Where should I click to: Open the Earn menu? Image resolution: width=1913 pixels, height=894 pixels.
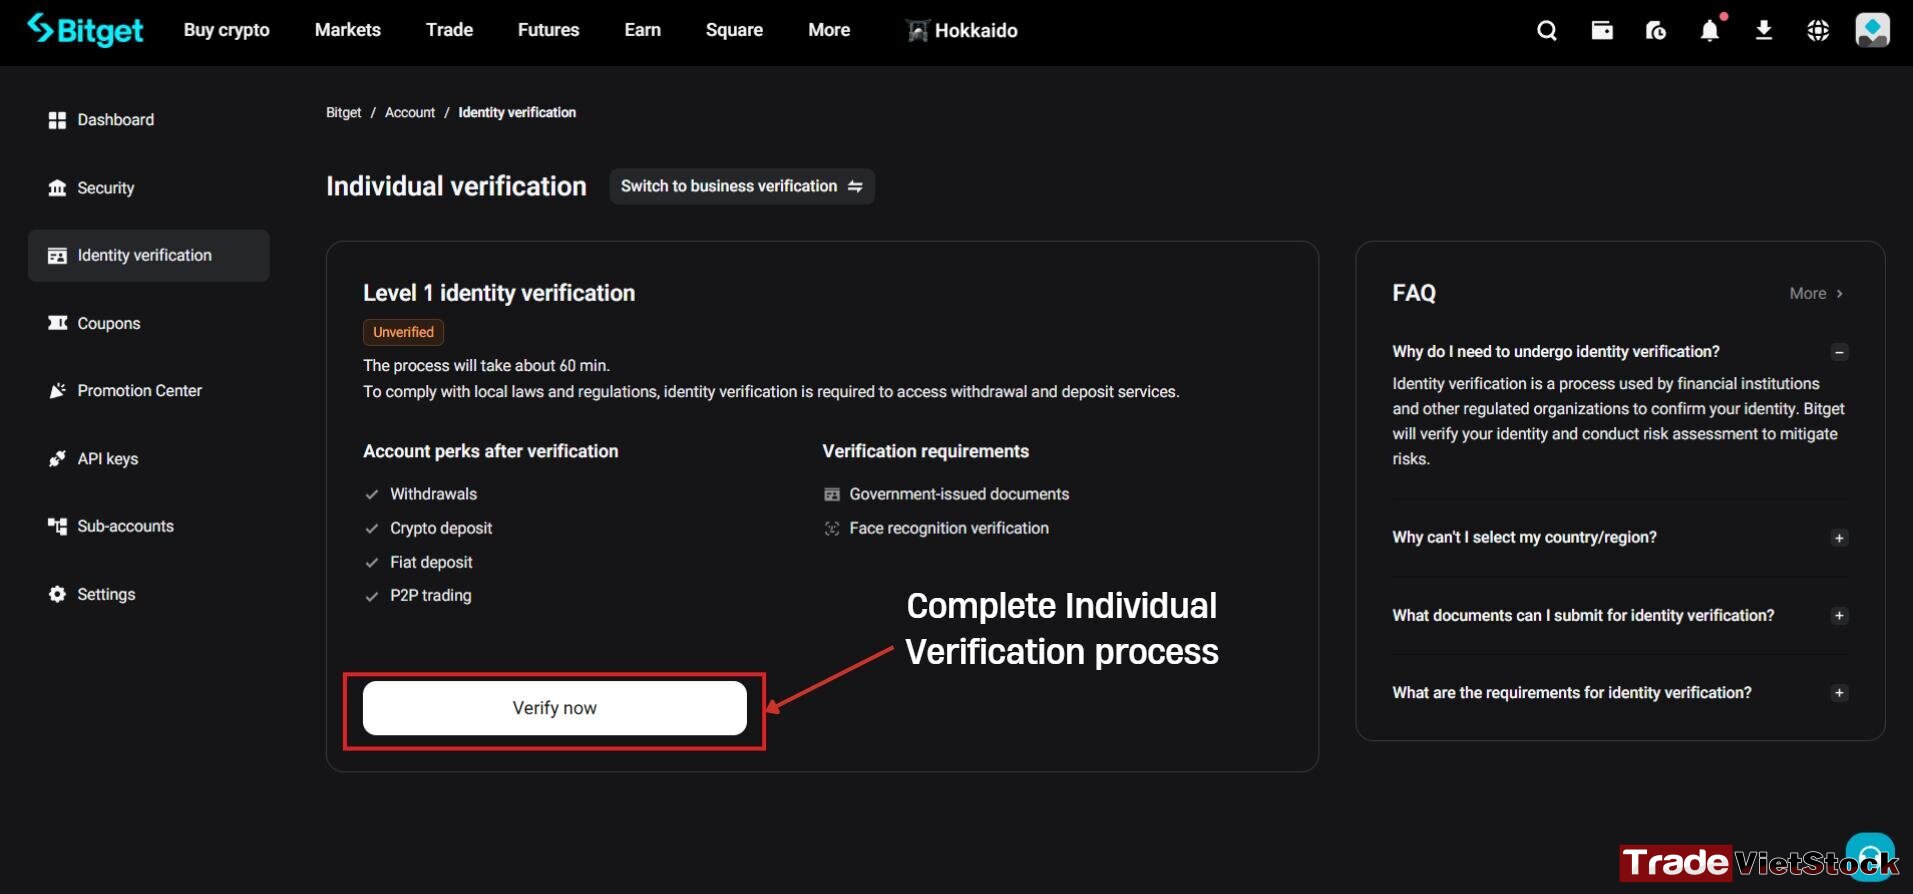[x=642, y=30]
